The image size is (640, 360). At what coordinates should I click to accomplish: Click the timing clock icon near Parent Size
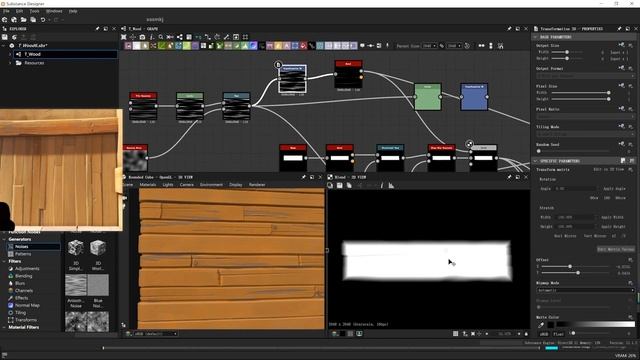[x=467, y=46]
